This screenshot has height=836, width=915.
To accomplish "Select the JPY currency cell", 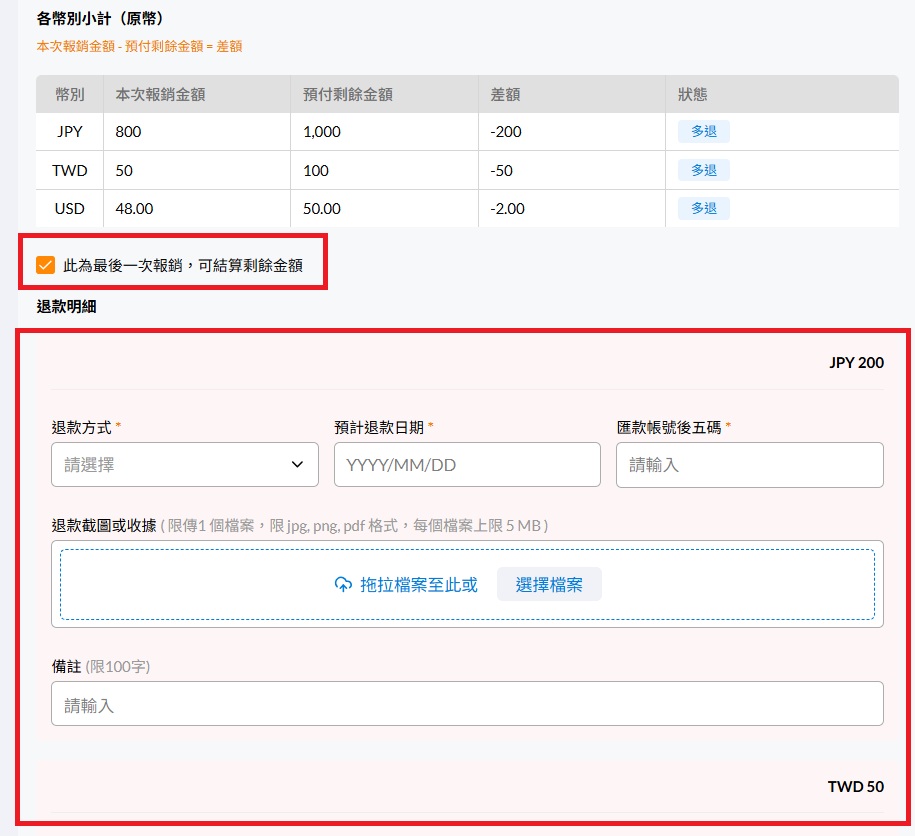I will pyautogui.click(x=69, y=131).
